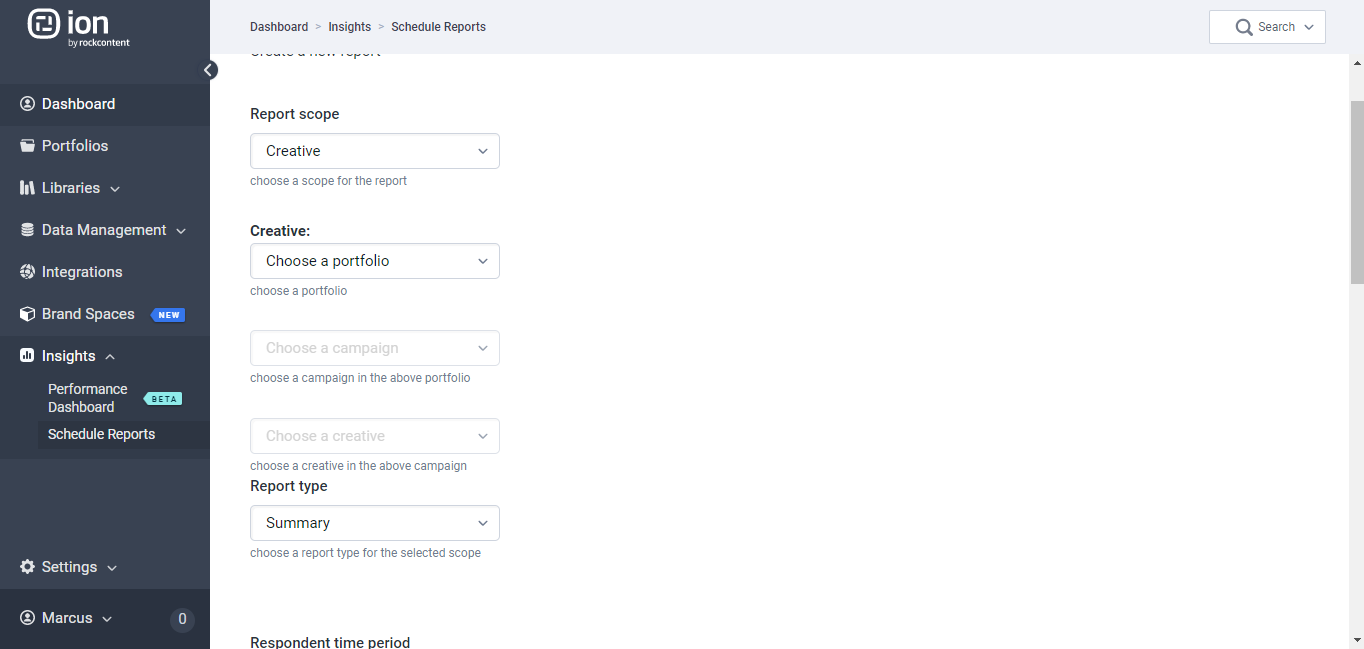Click the Dashboard breadcrumb link
1364x649 pixels.
pos(279,27)
